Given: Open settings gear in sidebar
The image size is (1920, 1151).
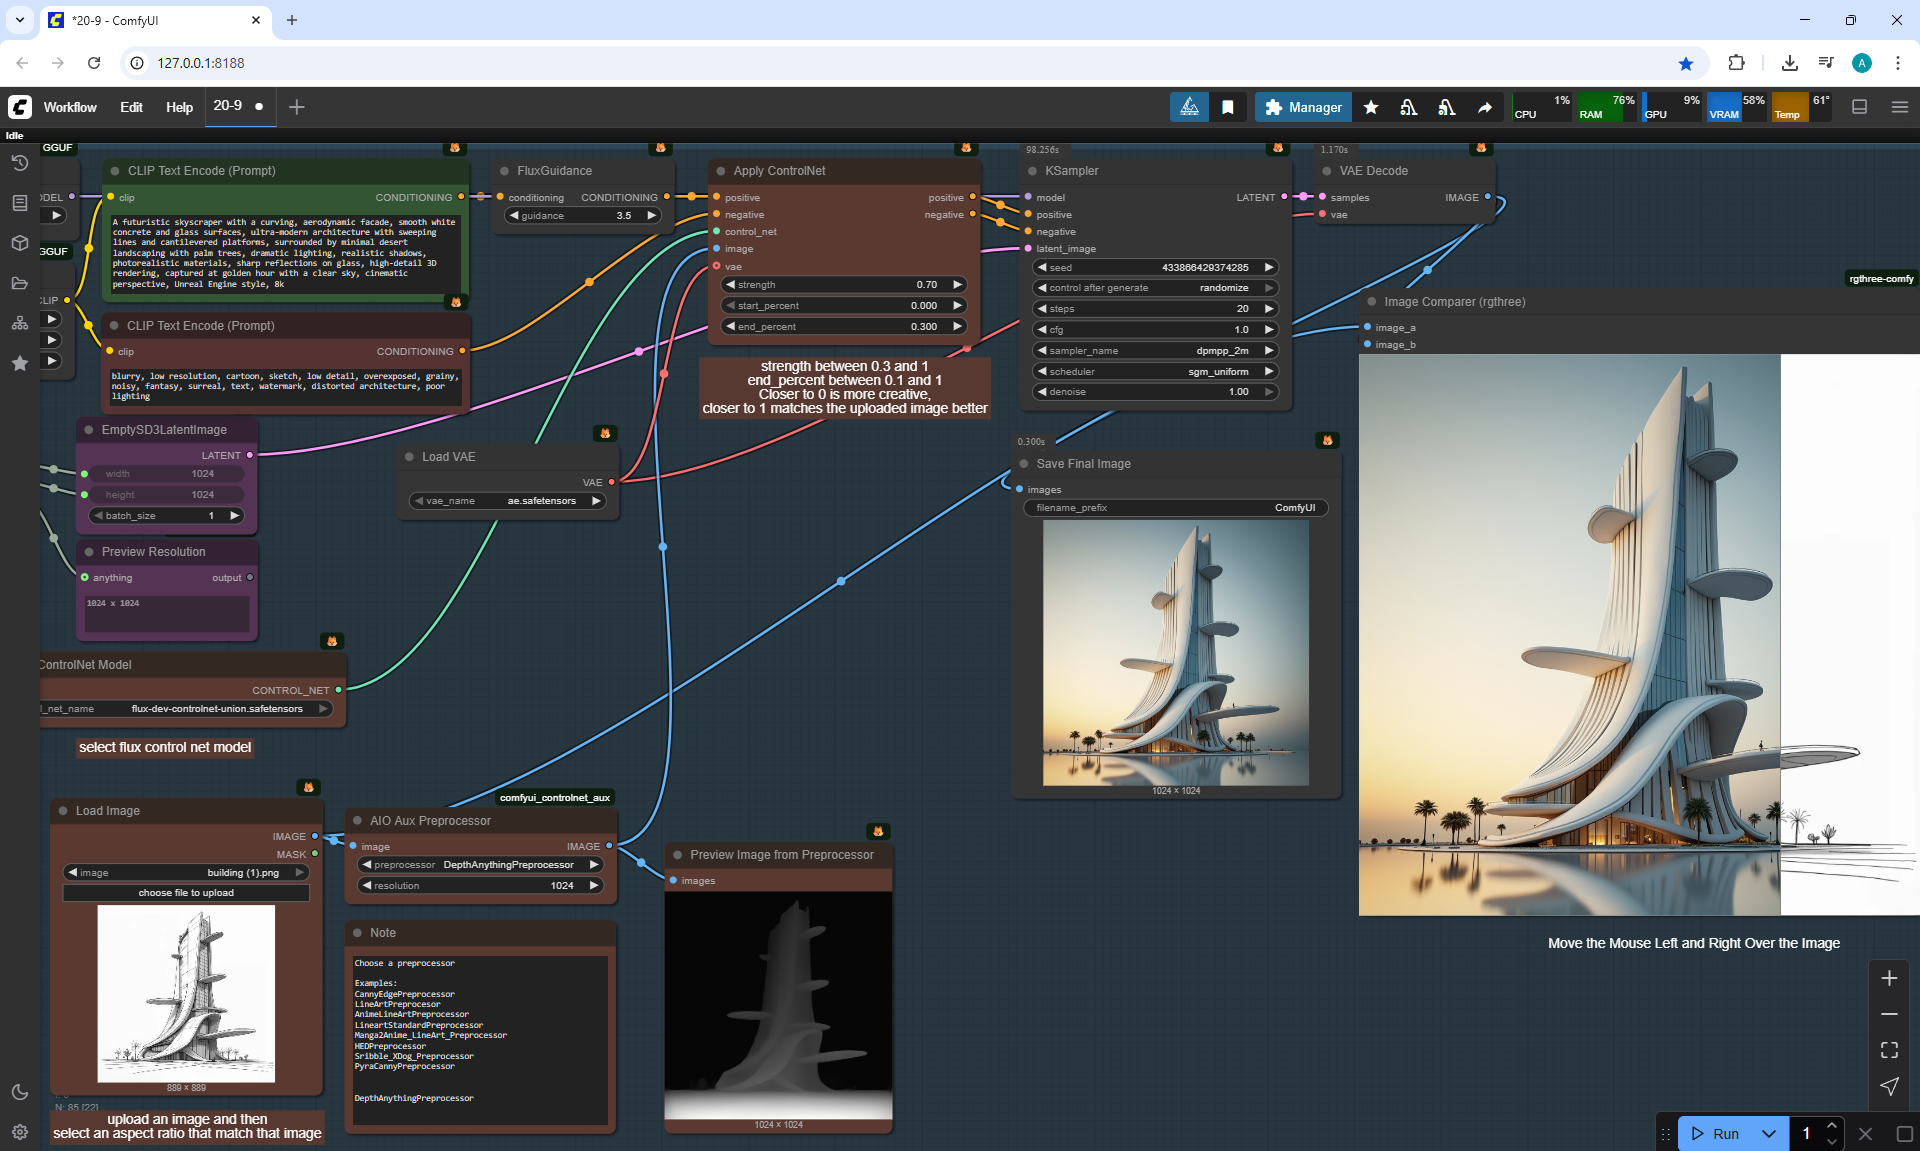Looking at the screenshot, I should click(x=19, y=1132).
